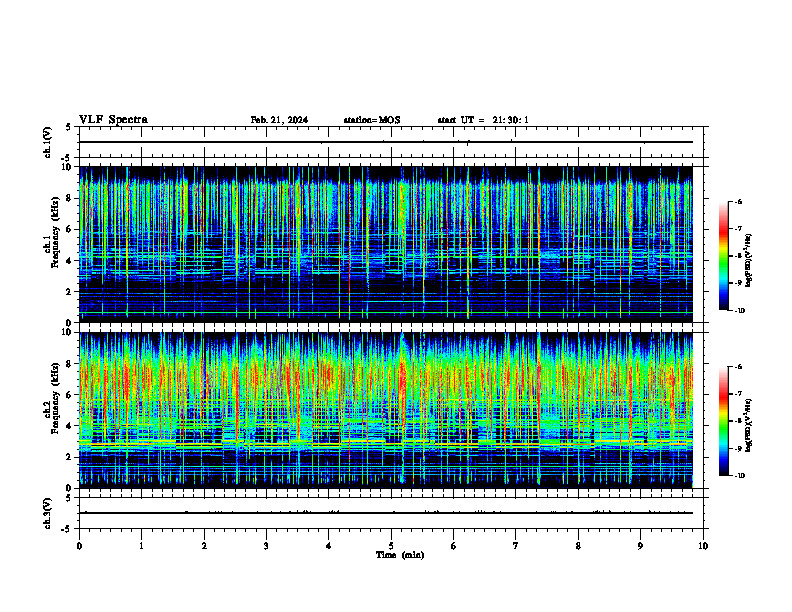Click the "VLF Spectra" plot title
This screenshot has height=612, width=792.
click(113, 120)
